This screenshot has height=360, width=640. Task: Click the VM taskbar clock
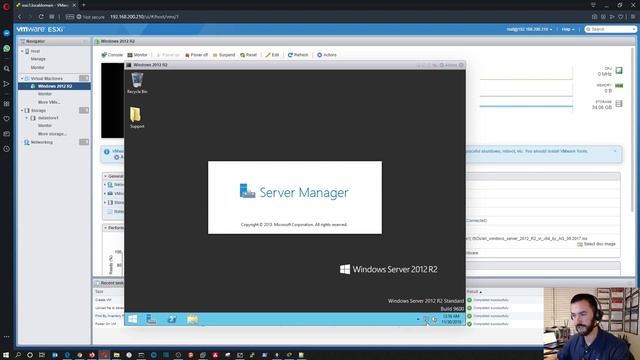(x=451, y=319)
